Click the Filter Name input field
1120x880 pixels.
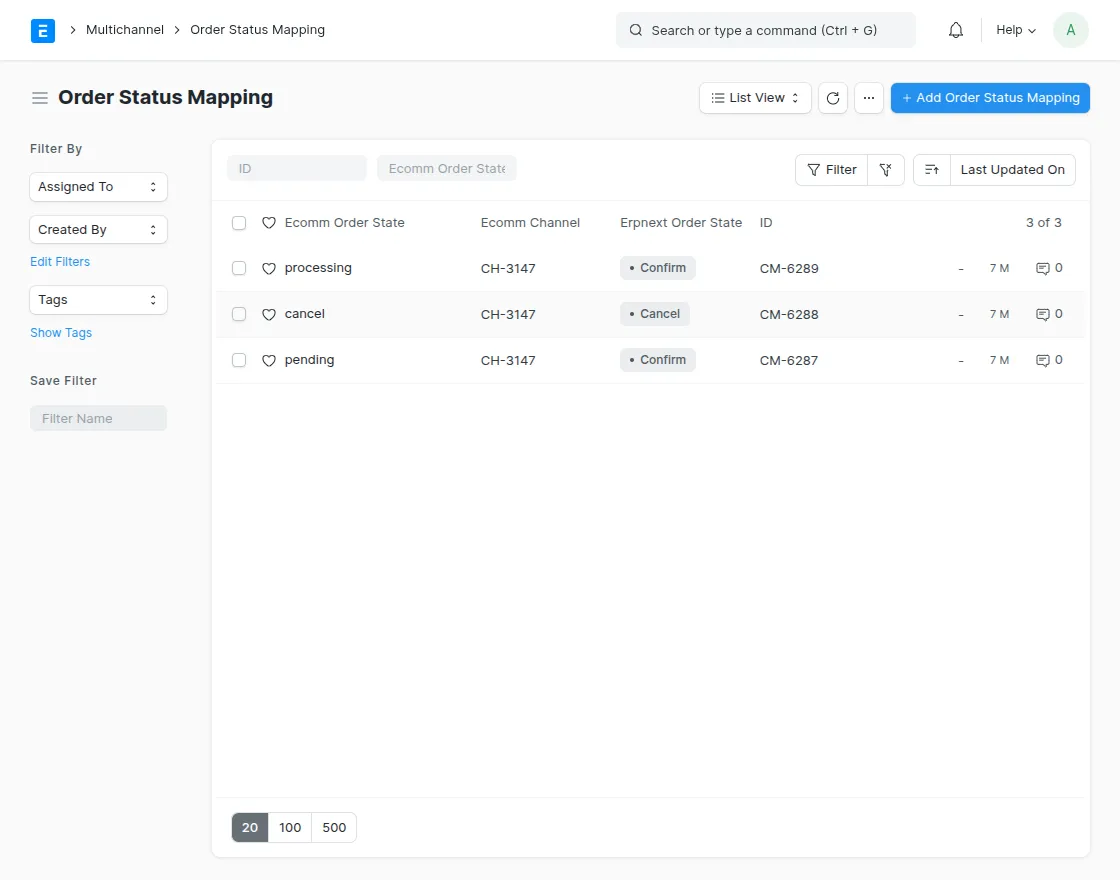point(98,418)
